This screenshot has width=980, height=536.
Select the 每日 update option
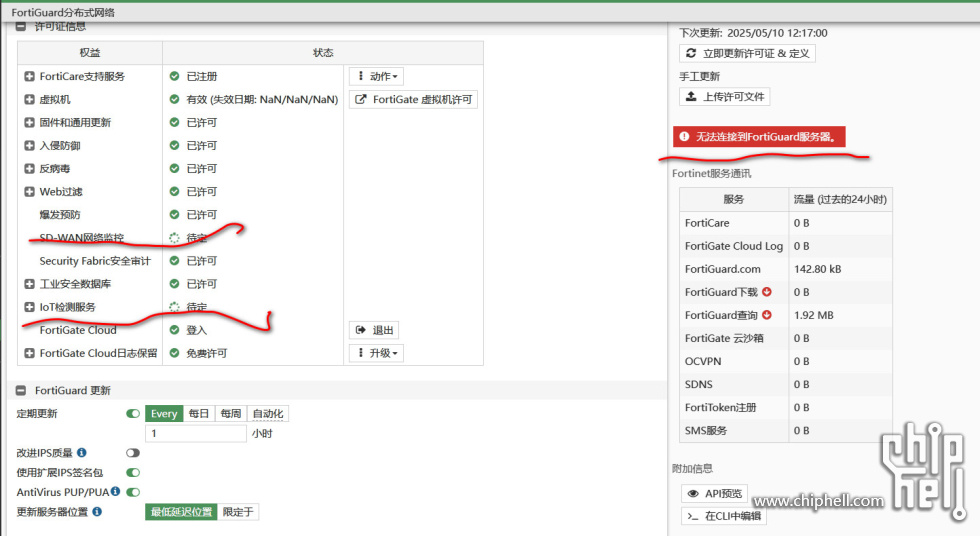pos(199,414)
